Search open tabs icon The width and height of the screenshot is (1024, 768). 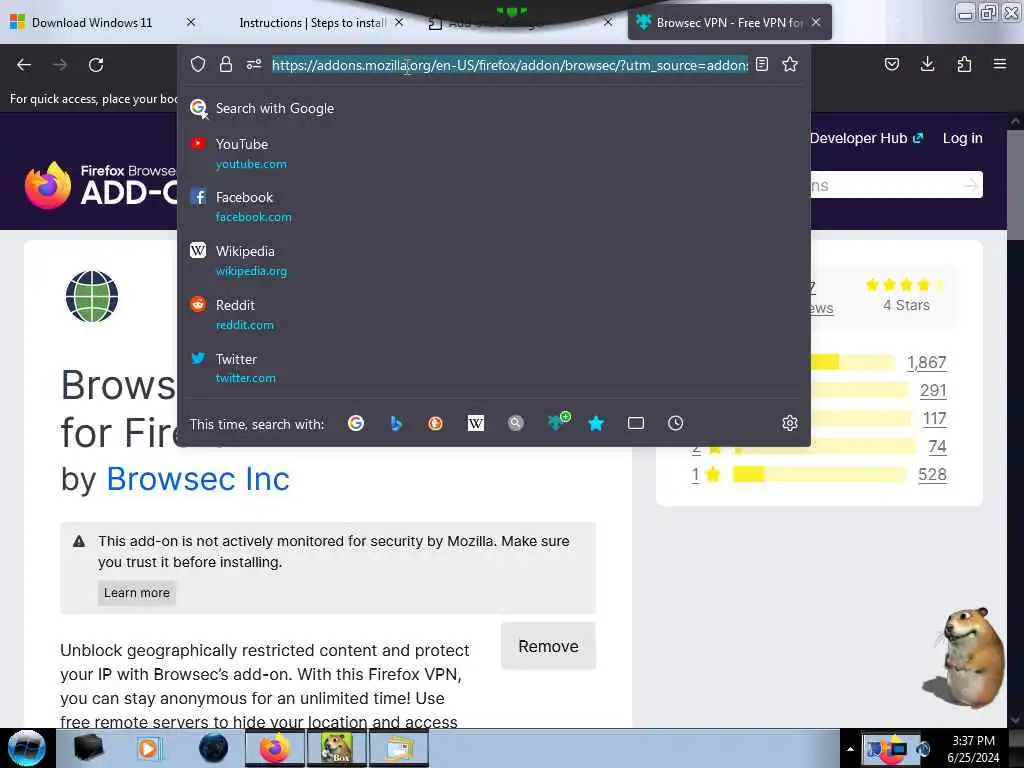pos(635,423)
